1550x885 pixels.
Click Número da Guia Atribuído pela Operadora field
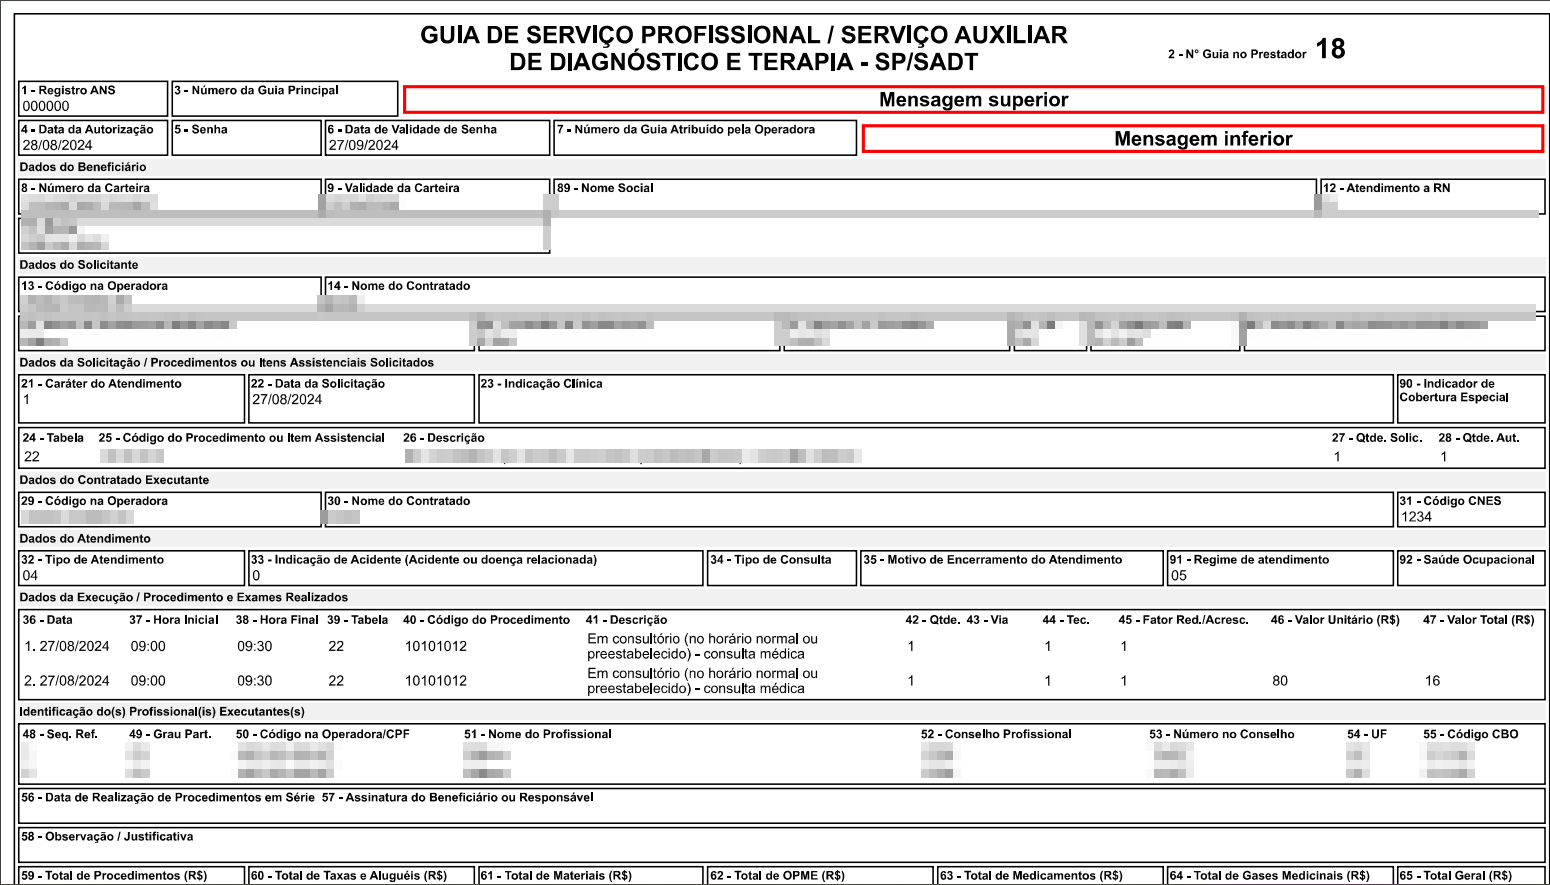(x=704, y=138)
